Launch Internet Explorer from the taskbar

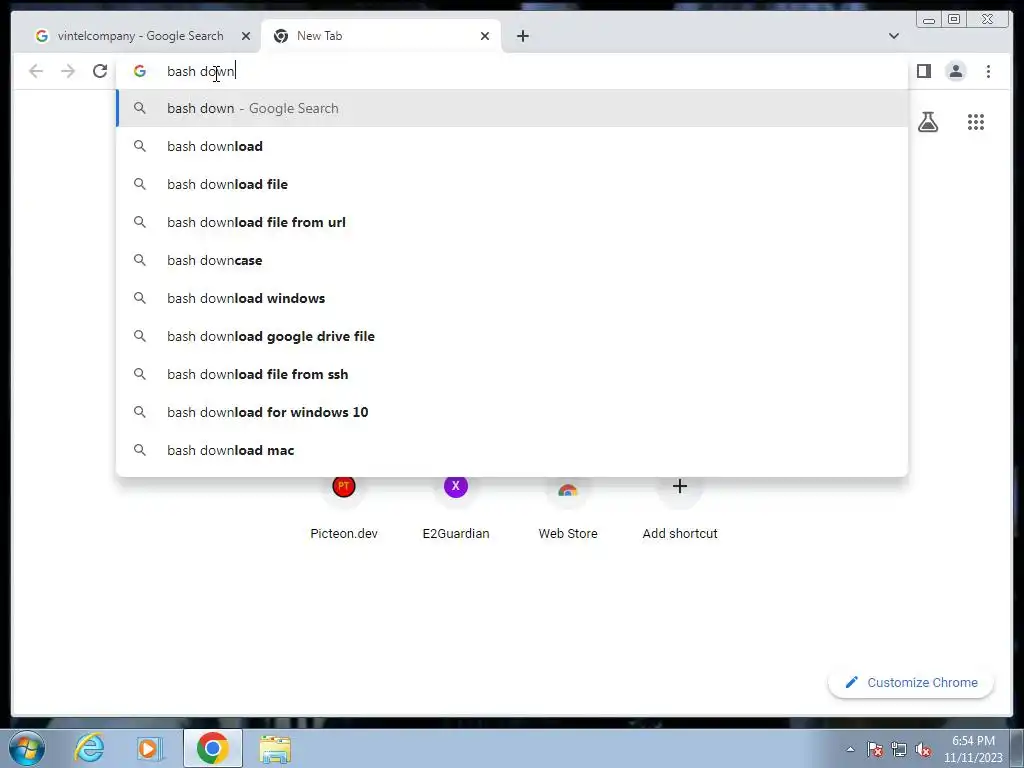coord(89,748)
